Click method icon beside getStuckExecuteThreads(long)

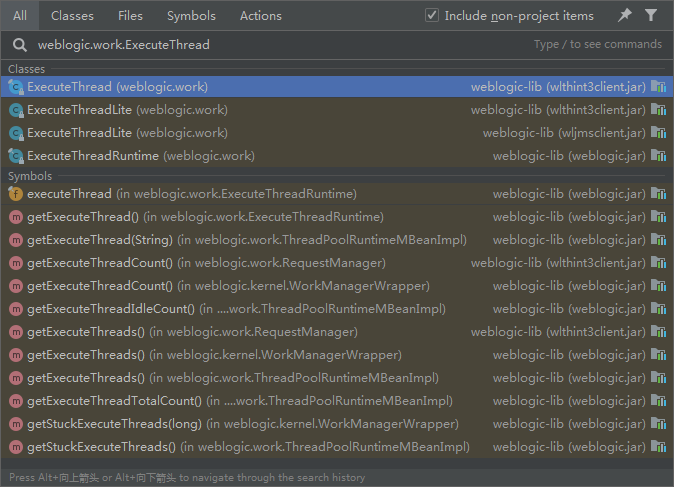pyautogui.click(x=16, y=424)
